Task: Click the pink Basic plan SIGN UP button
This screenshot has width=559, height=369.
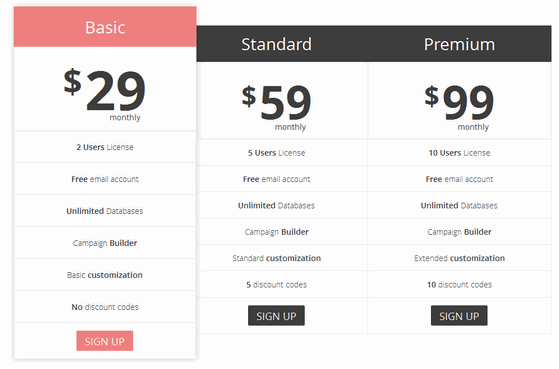Action: click(x=104, y=341)
